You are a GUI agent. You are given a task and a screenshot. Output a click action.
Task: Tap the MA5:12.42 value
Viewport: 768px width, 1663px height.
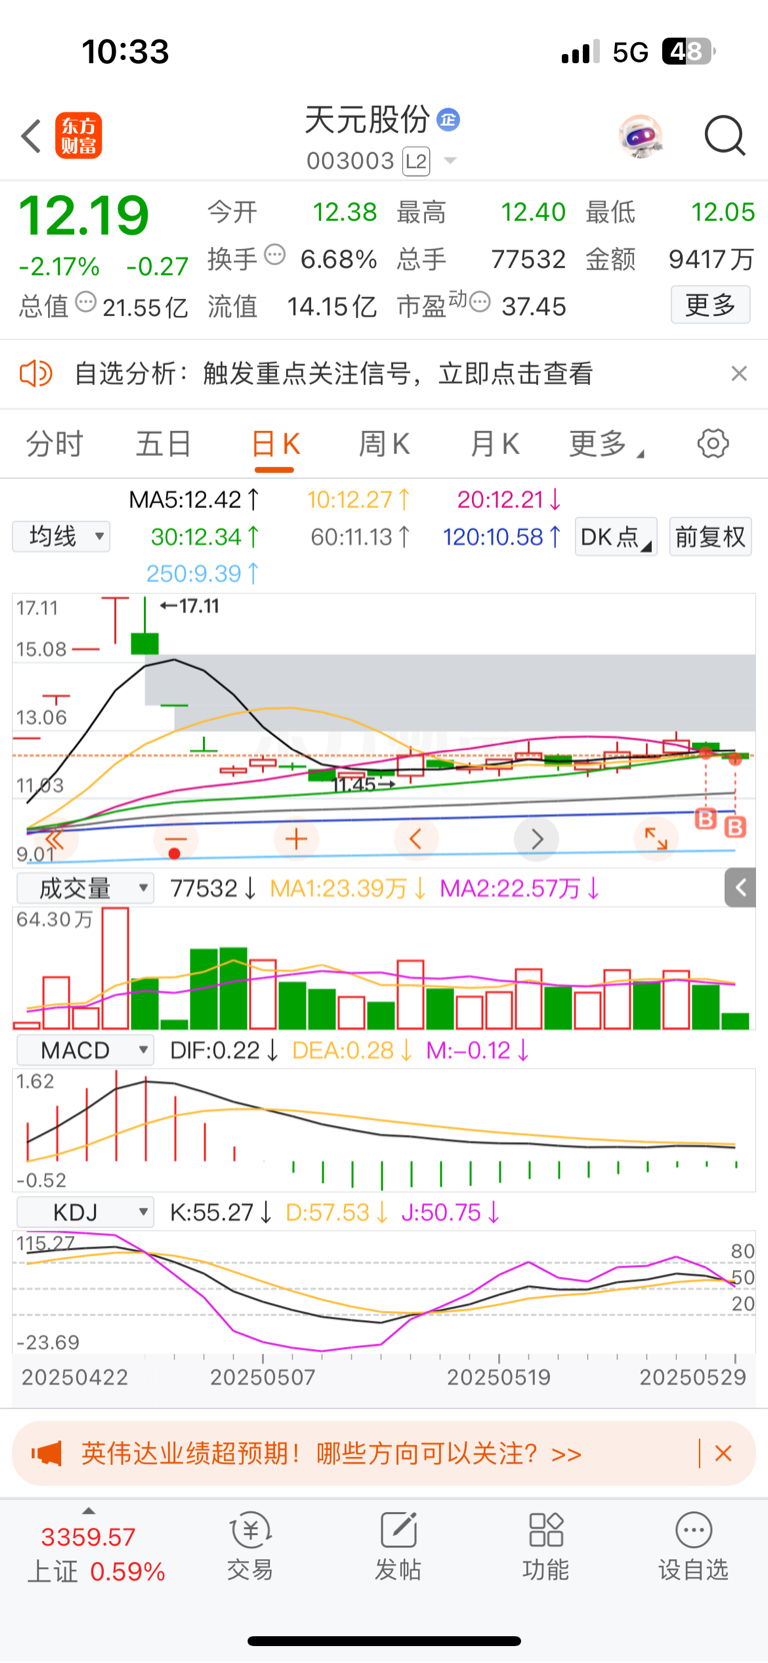click(x=195, y=499)
